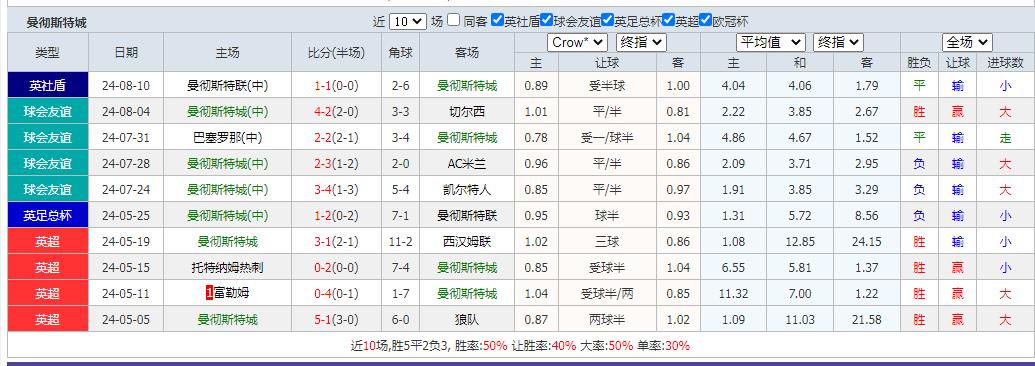Click the 英超 label on the 24-05-19 row
The width and height of the screenshot is (1035, 366).
48,242
